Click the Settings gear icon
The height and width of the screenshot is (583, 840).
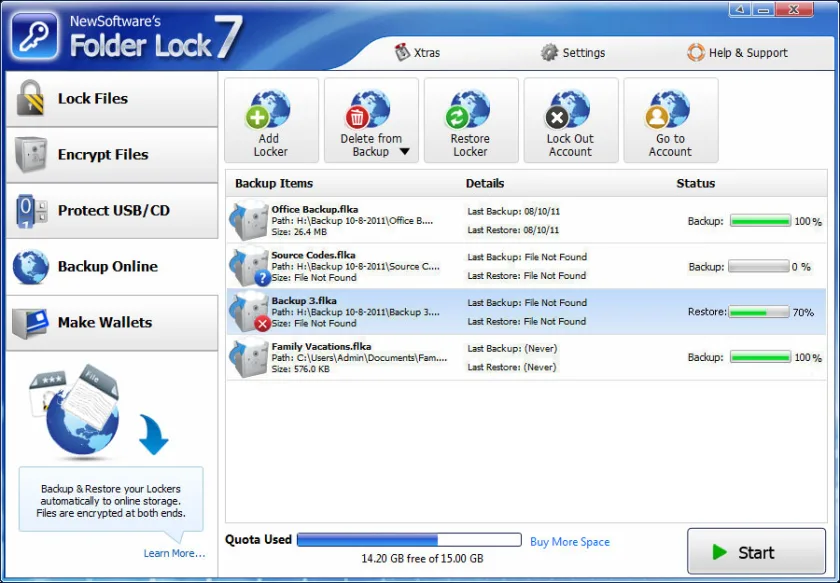(549, 53)
